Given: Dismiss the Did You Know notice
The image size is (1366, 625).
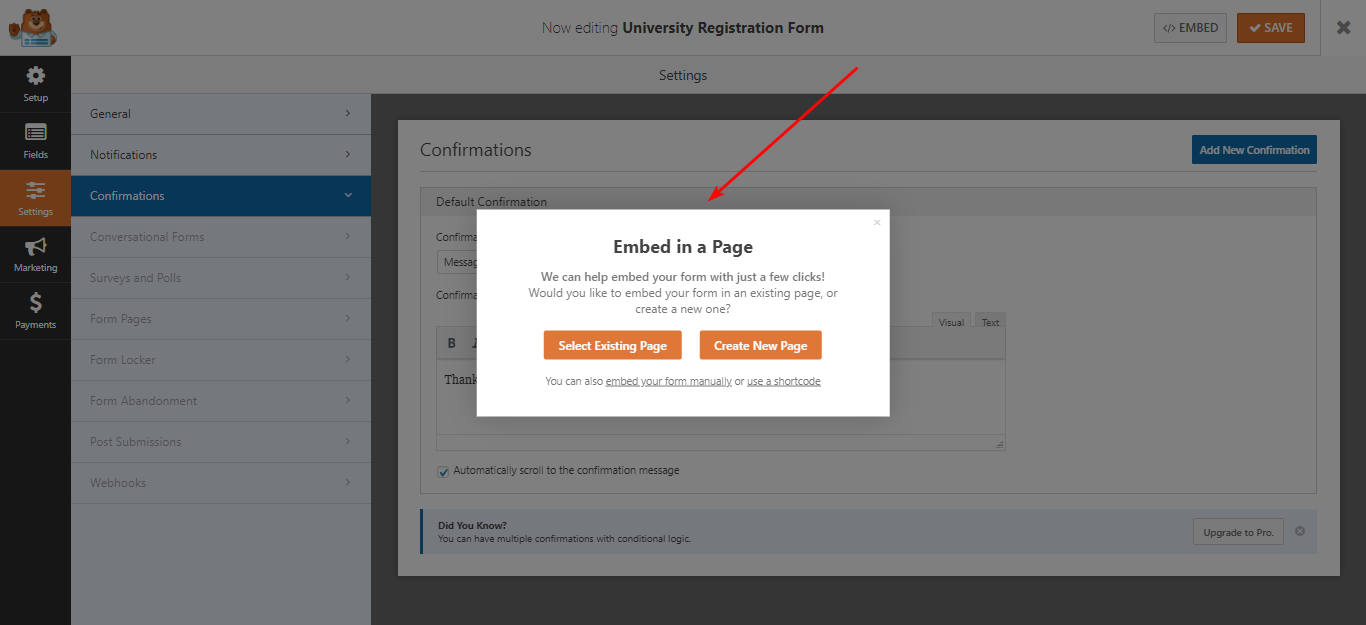Looking at the screenshot, I should tap(1300, 531).
